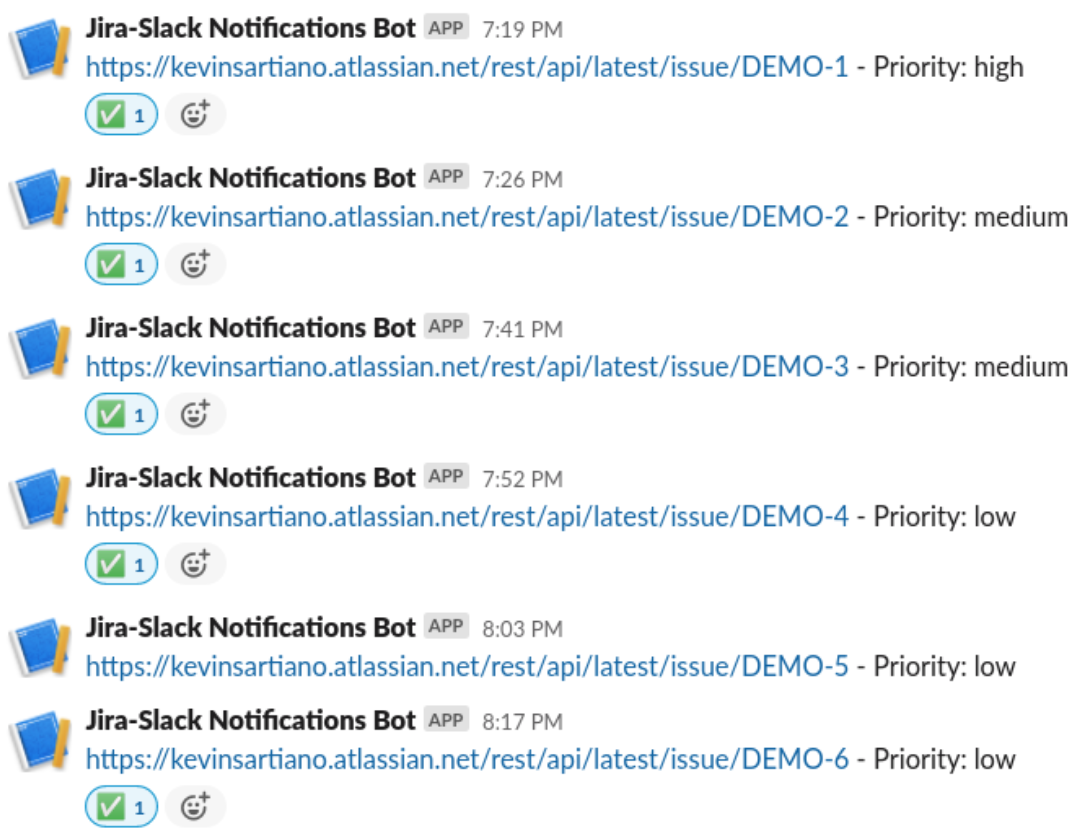Add a reaction to the DEMO-3 message
1077x832 pixels.
tap(196, 415)
